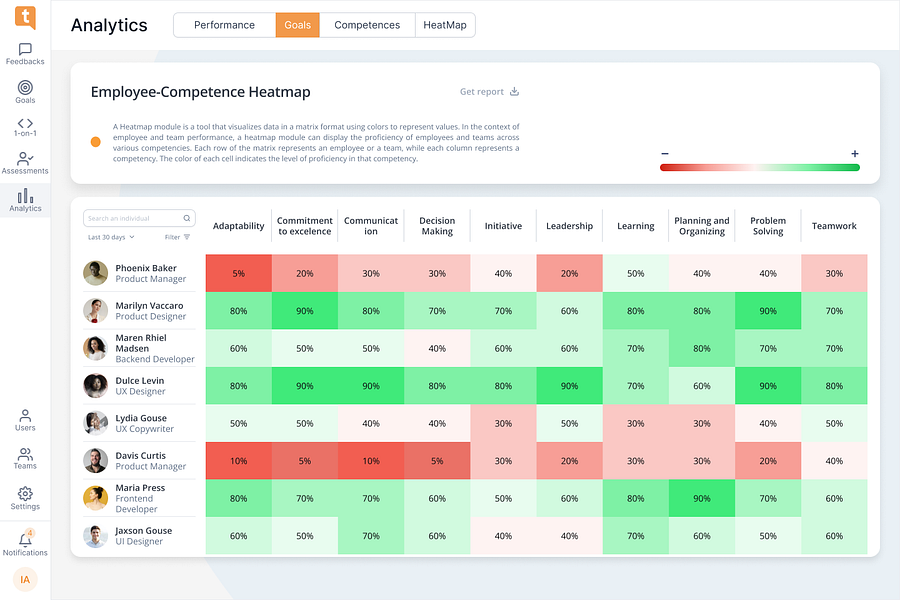900x600 pixels.
Task: Switch to the Competences tab
Action: point(367,25)
